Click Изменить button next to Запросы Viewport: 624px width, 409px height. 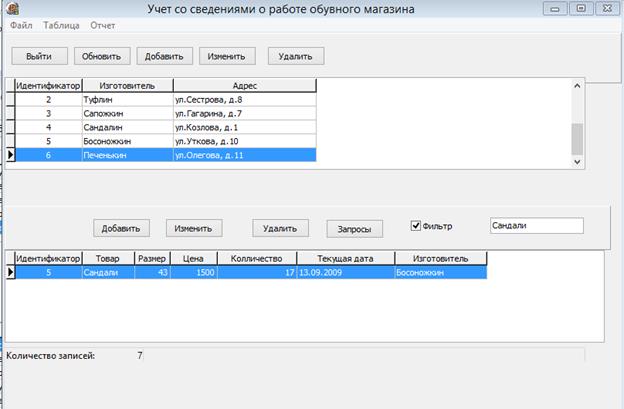(x=194, y=228)
